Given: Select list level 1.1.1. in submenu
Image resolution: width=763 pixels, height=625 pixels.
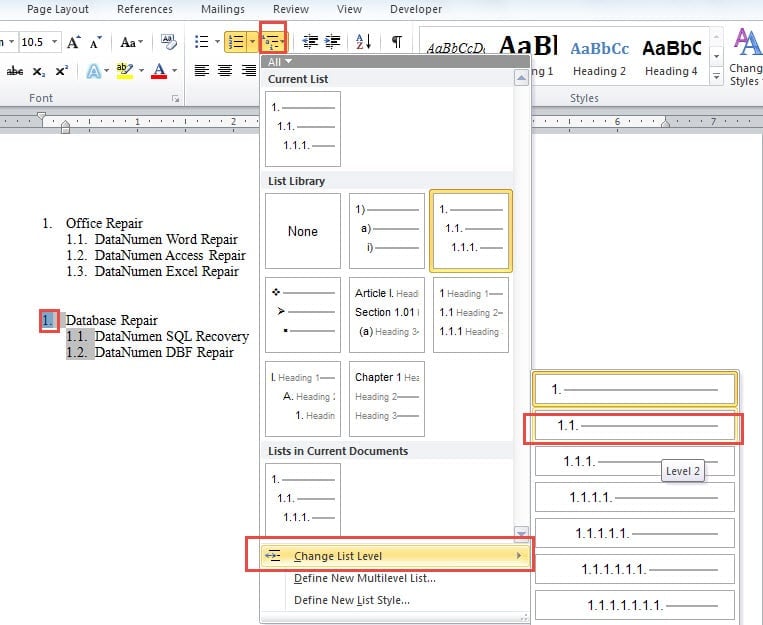Looking at the screenshot, I should pyautogui.click(x=635, y=461).
